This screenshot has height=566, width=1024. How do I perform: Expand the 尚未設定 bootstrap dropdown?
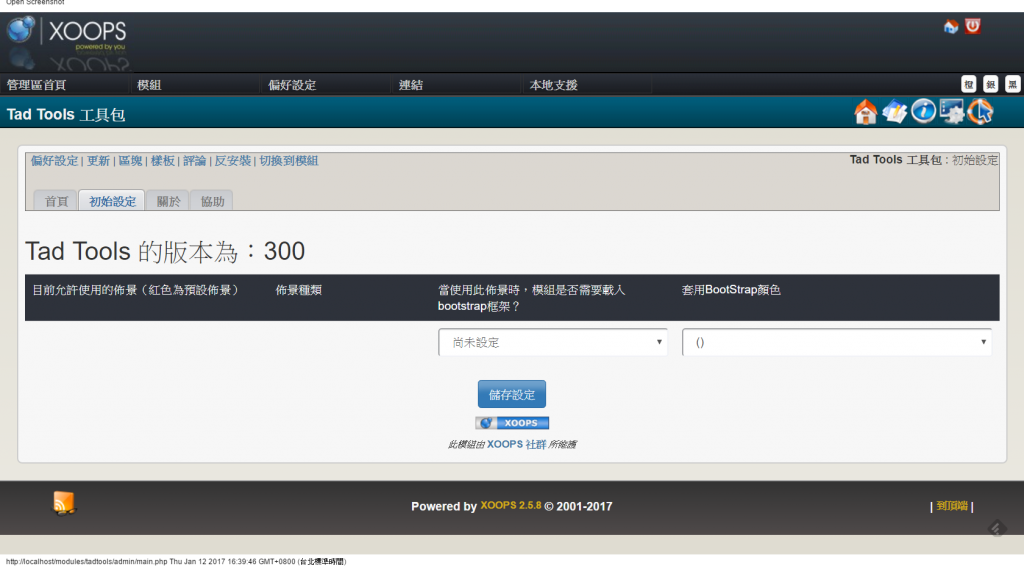pos(553,342)
